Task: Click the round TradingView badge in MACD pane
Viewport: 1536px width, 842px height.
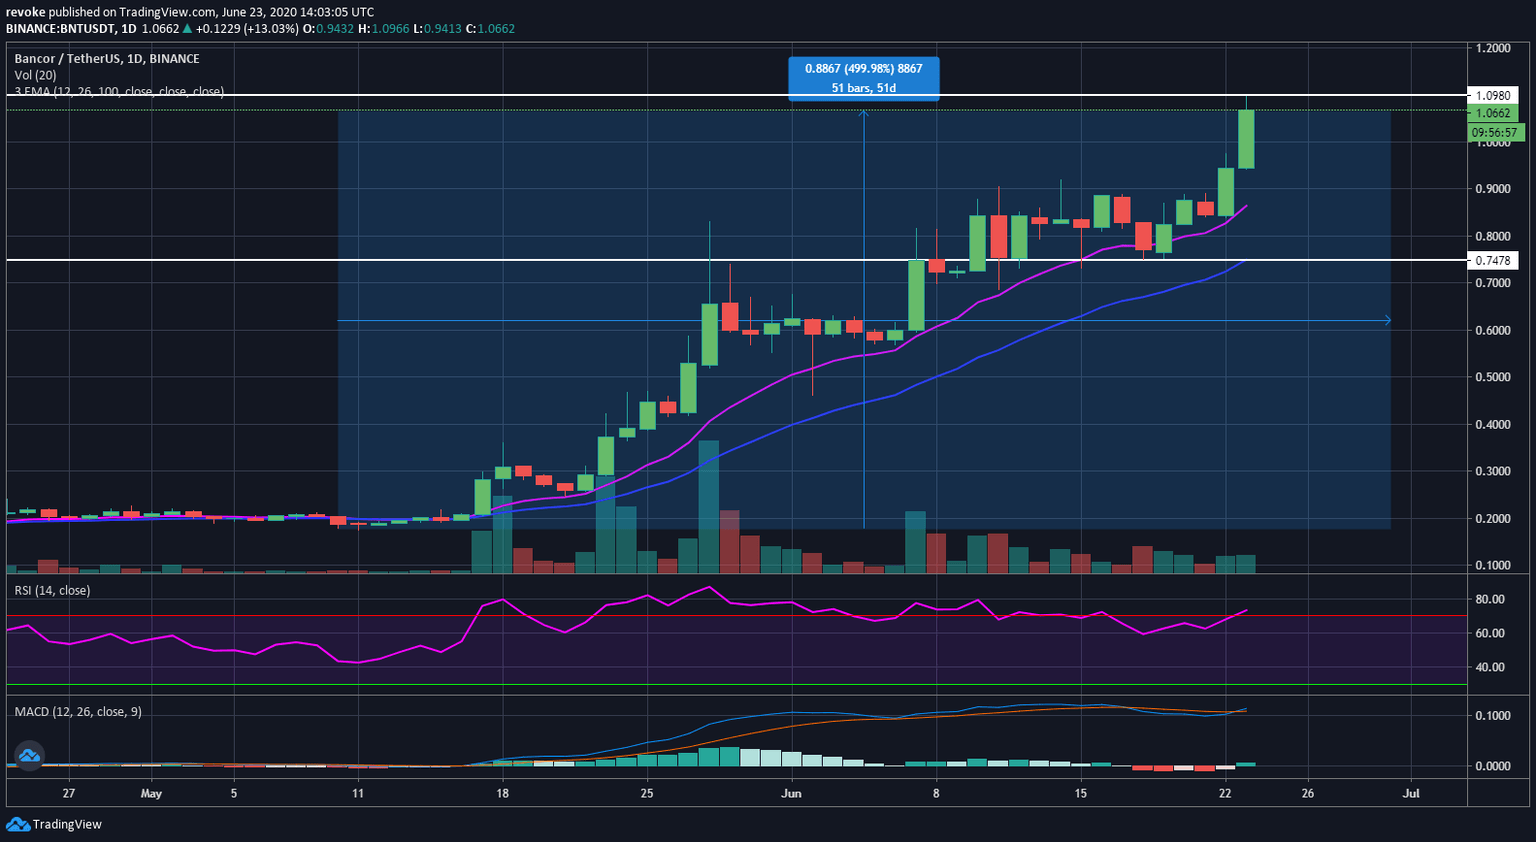Action: pyautogui.click(x=28, y=756)
